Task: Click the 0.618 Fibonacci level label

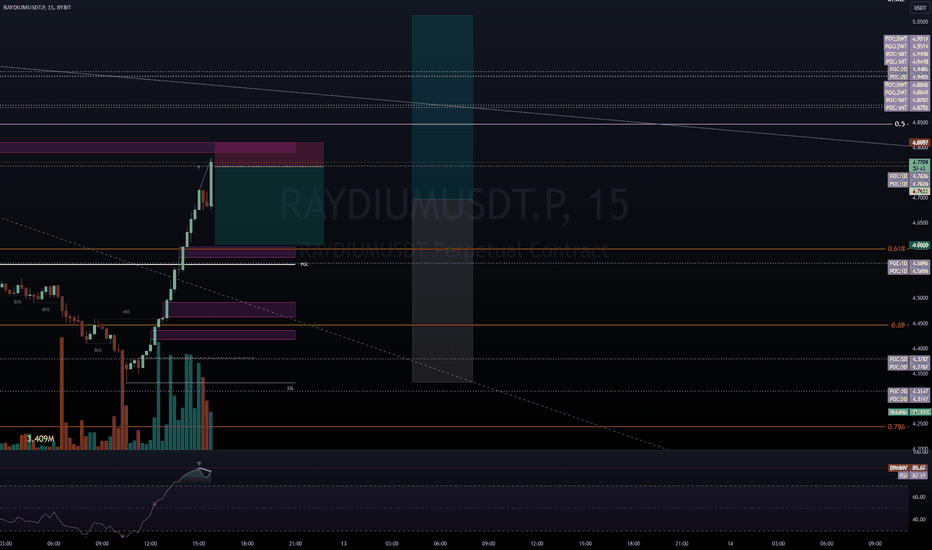Action: pyautogui.click(x=896, y=249)
